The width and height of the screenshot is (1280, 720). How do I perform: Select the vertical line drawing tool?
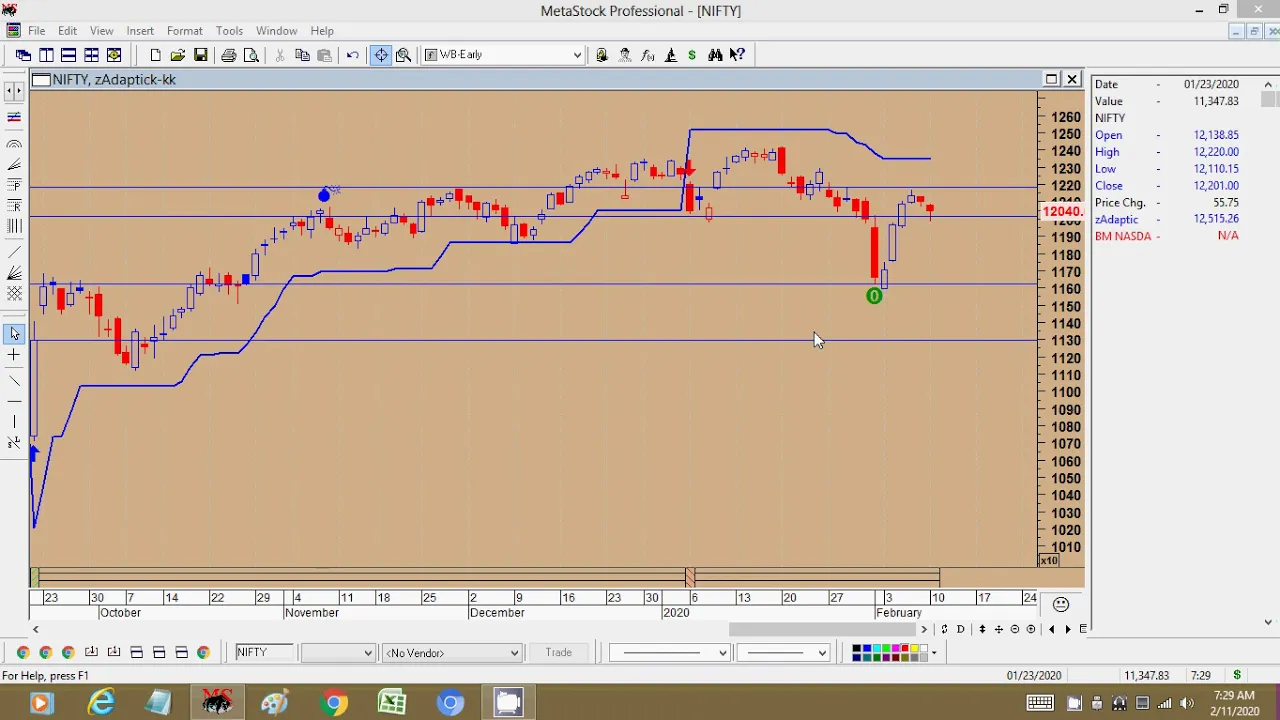pos(14,422)
